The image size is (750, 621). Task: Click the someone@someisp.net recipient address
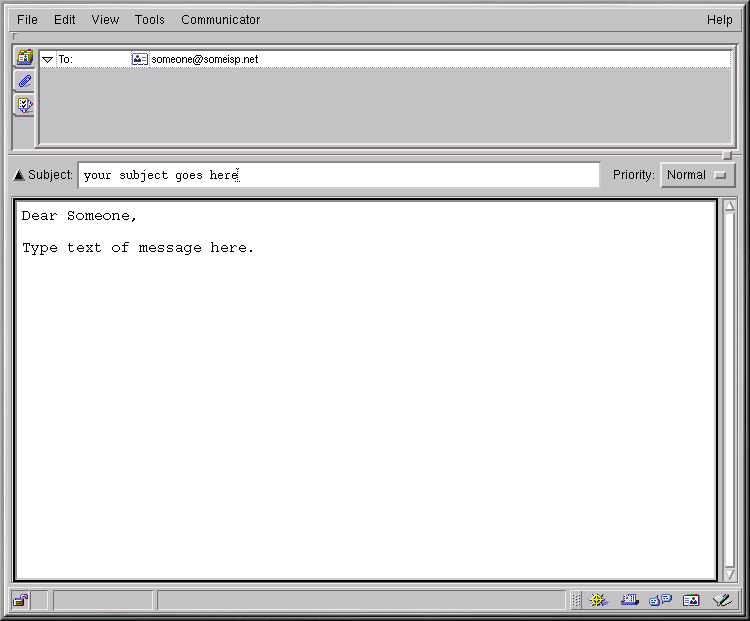point(205,59)
